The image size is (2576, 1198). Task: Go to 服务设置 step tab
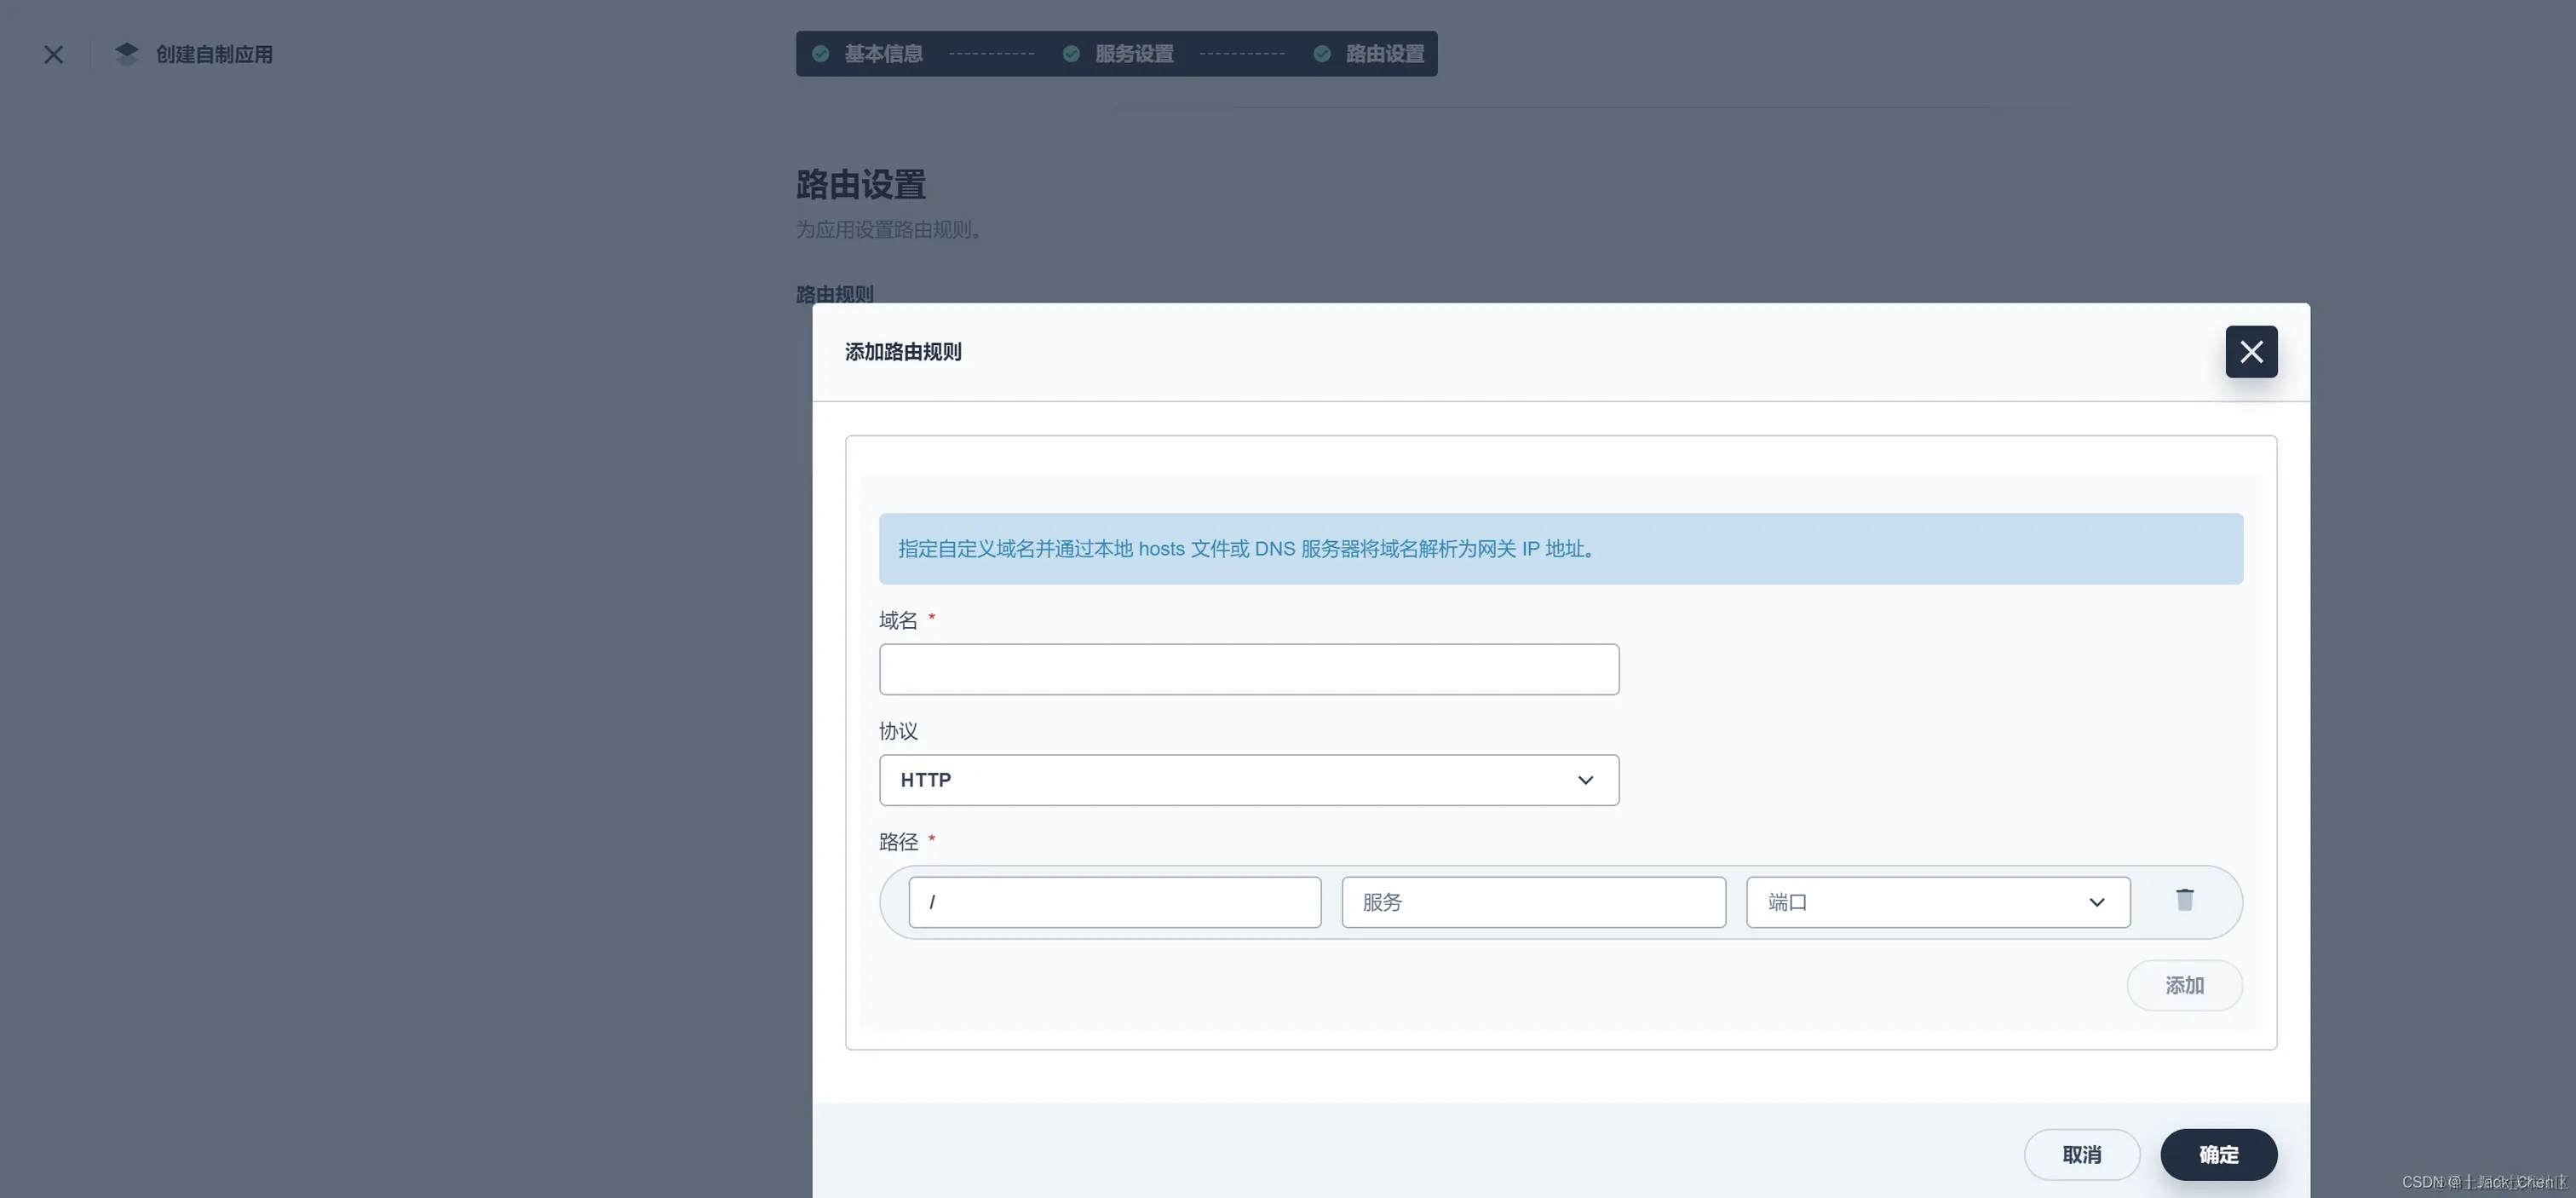click(x=1134, y=54)
